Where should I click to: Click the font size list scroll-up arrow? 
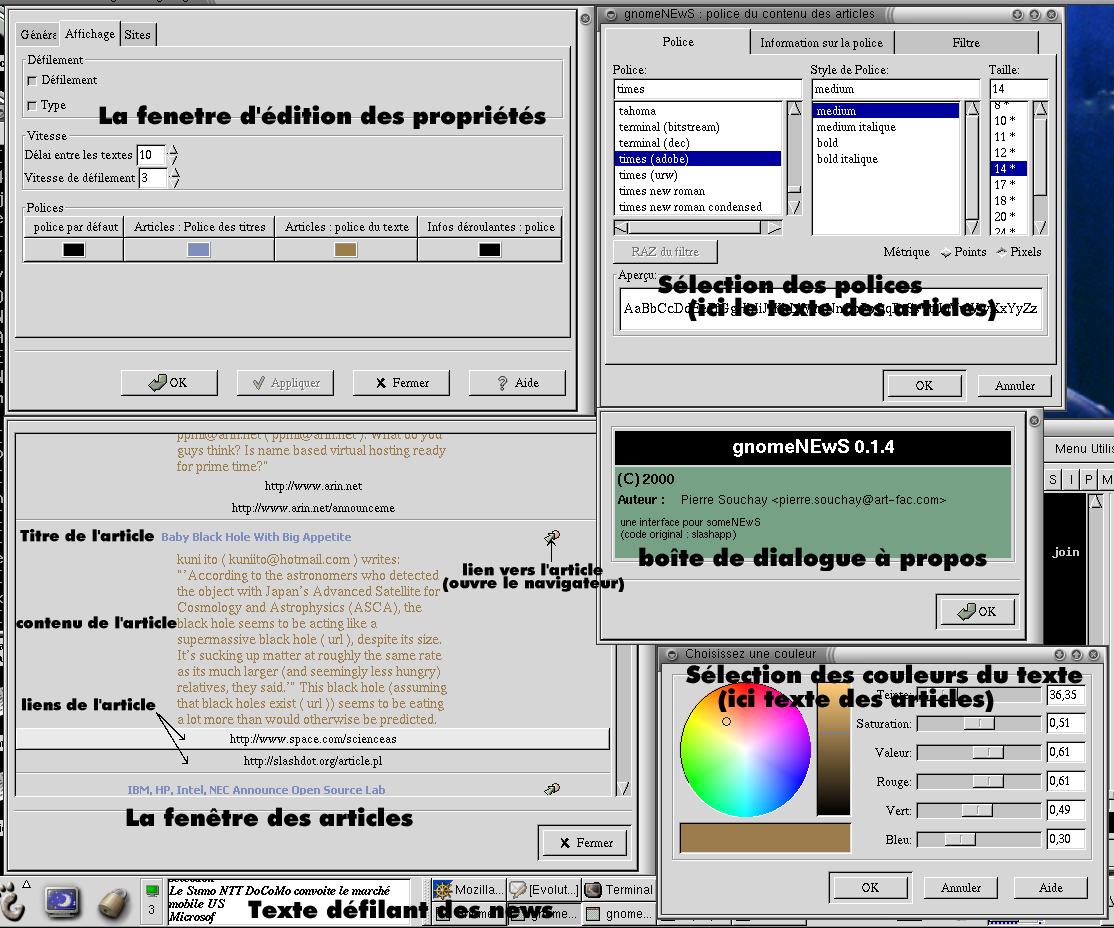coord(1040,109)
